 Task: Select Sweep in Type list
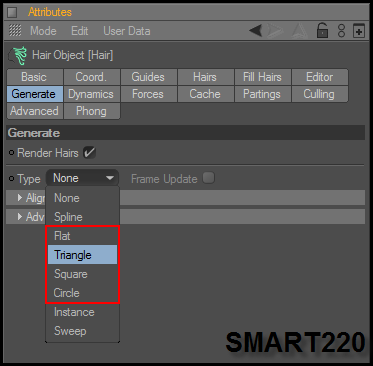point(82,331)
